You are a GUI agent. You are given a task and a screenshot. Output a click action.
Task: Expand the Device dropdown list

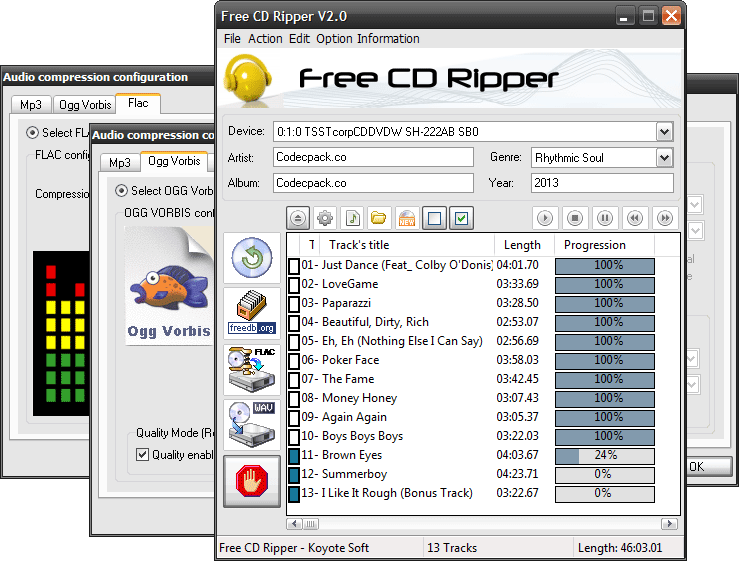point(665,132)
